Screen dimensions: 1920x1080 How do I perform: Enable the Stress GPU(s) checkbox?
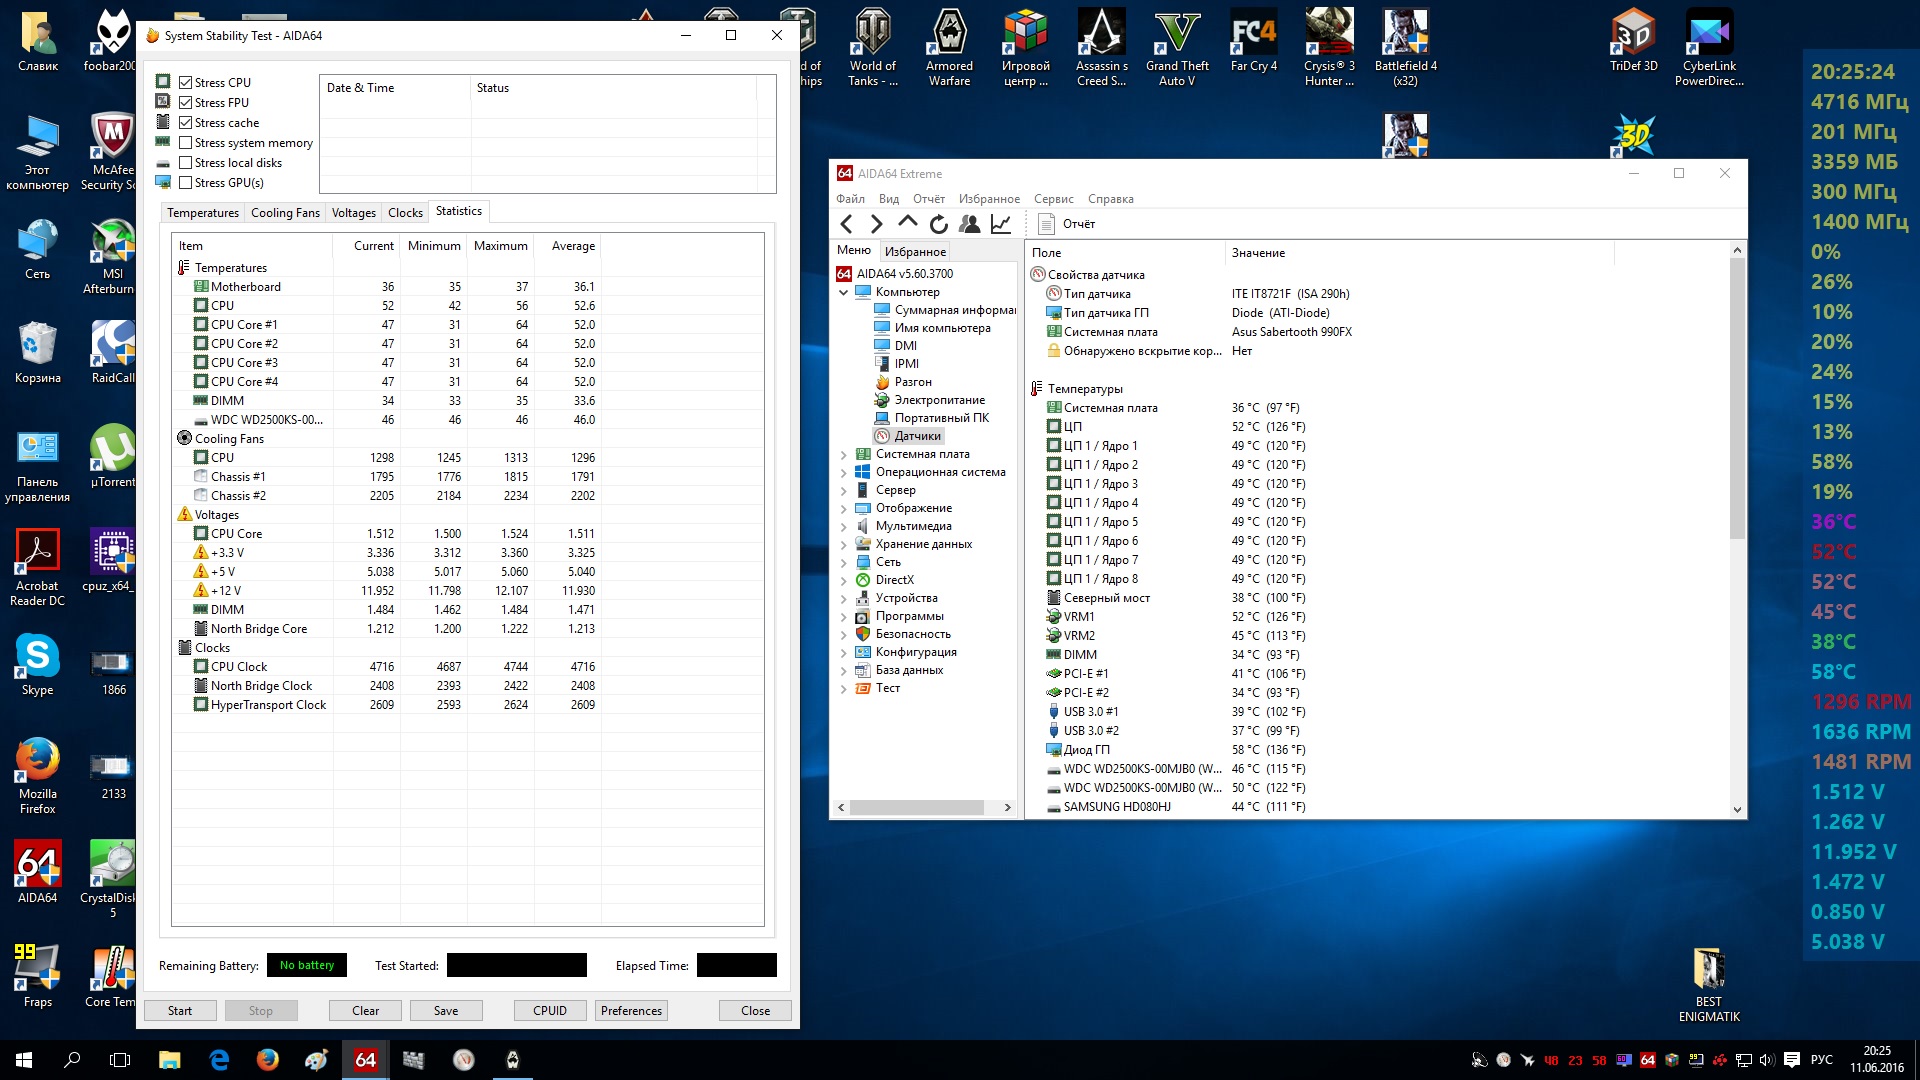(186, 183)
